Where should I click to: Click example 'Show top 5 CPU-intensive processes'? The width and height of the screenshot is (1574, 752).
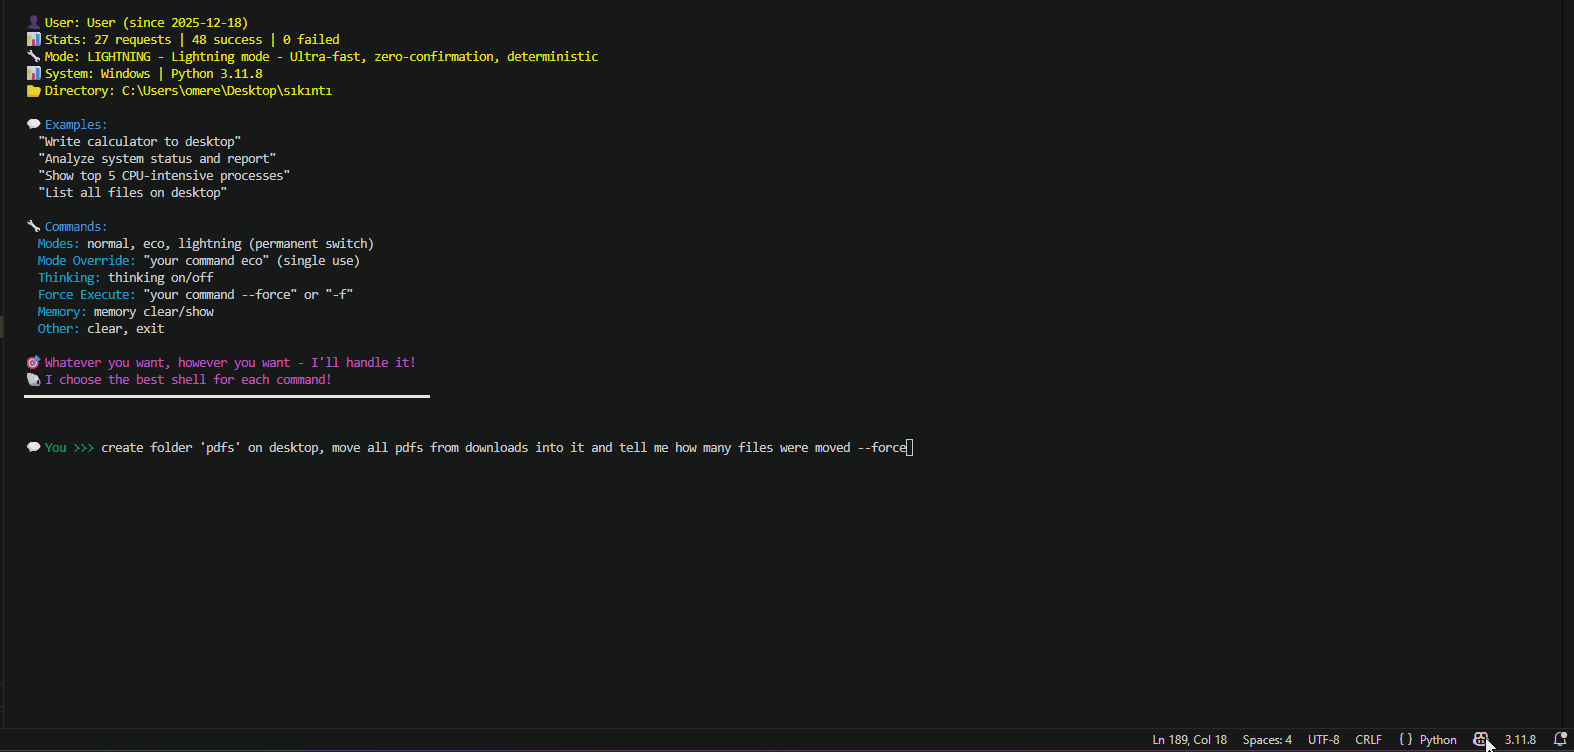[164, 176]
